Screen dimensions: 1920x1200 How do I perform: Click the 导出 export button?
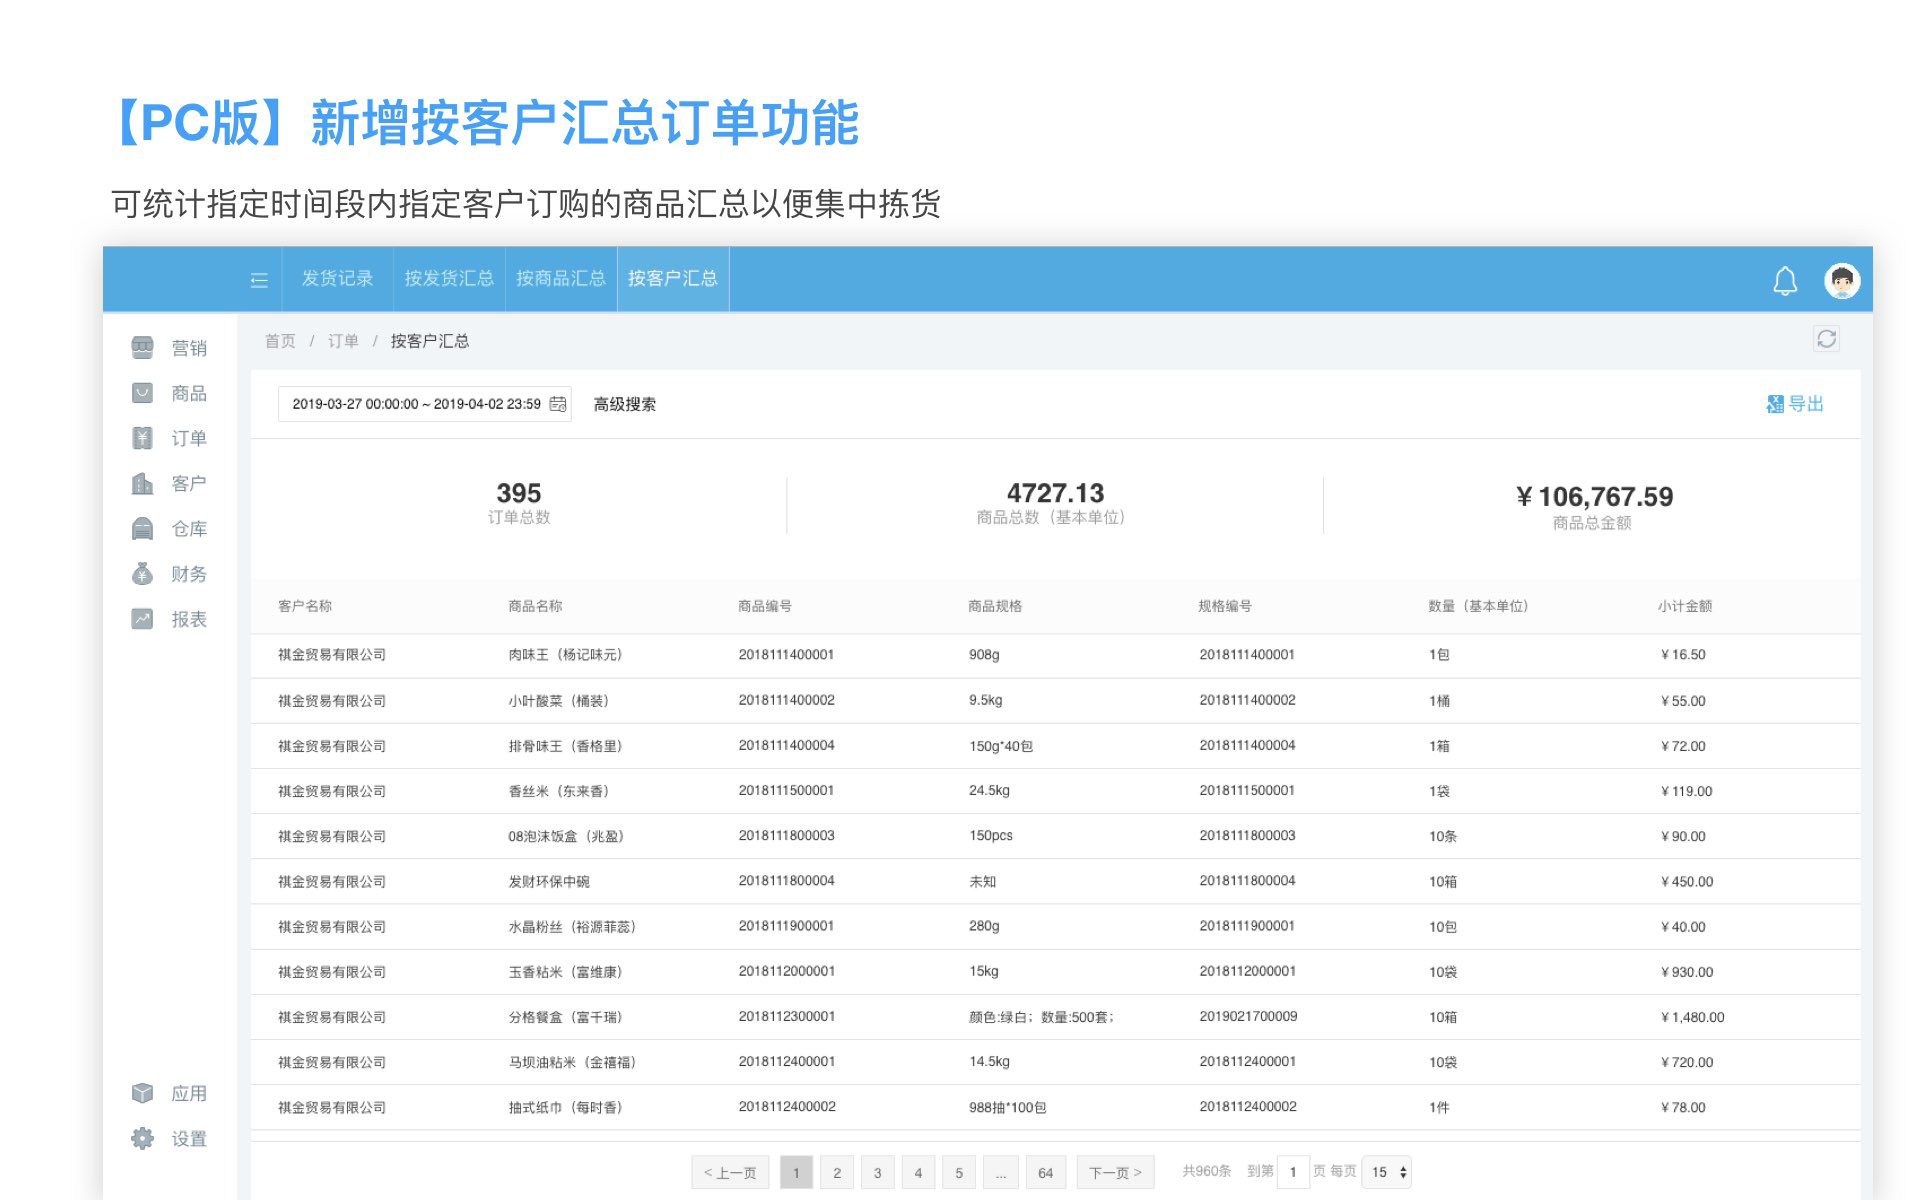[1795, 404]
